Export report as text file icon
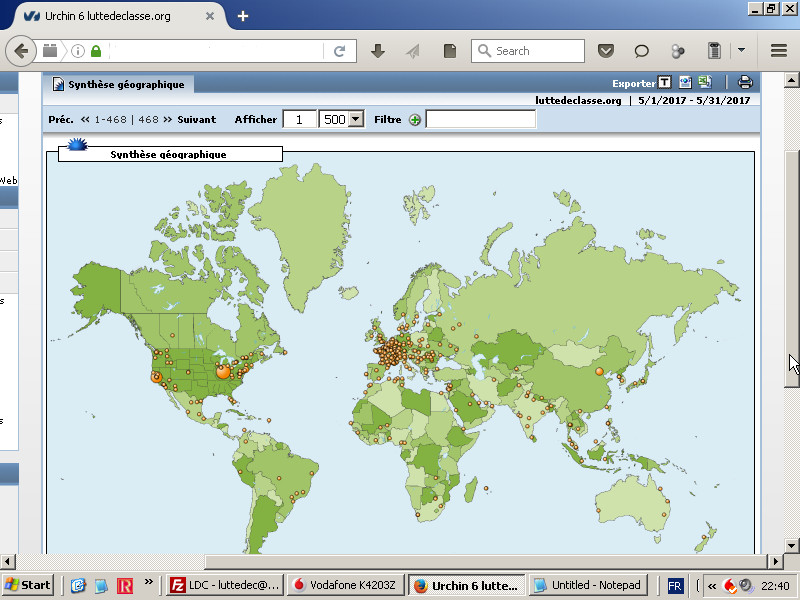 665,84
